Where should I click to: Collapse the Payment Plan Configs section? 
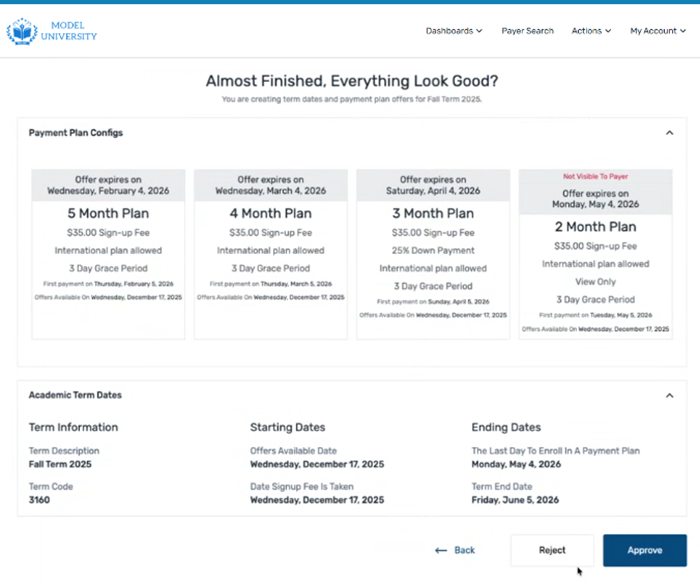tap(669, 132)
